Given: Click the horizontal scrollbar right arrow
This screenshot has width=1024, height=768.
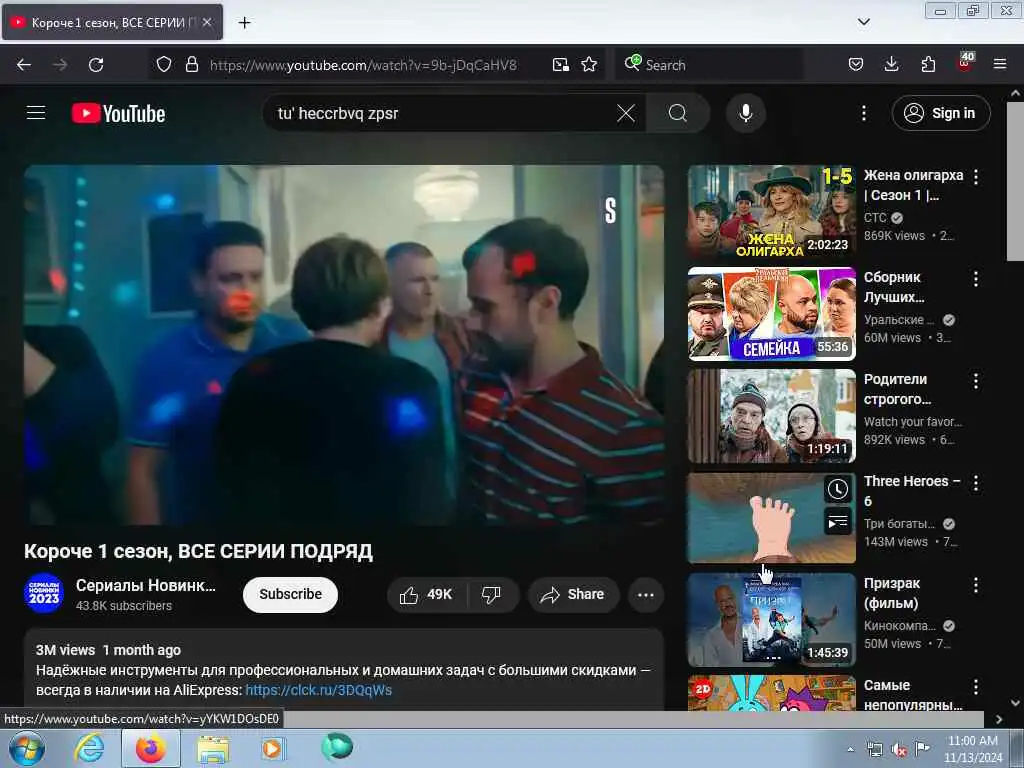Looking at the screenshot, I should (x=999, y=719).
